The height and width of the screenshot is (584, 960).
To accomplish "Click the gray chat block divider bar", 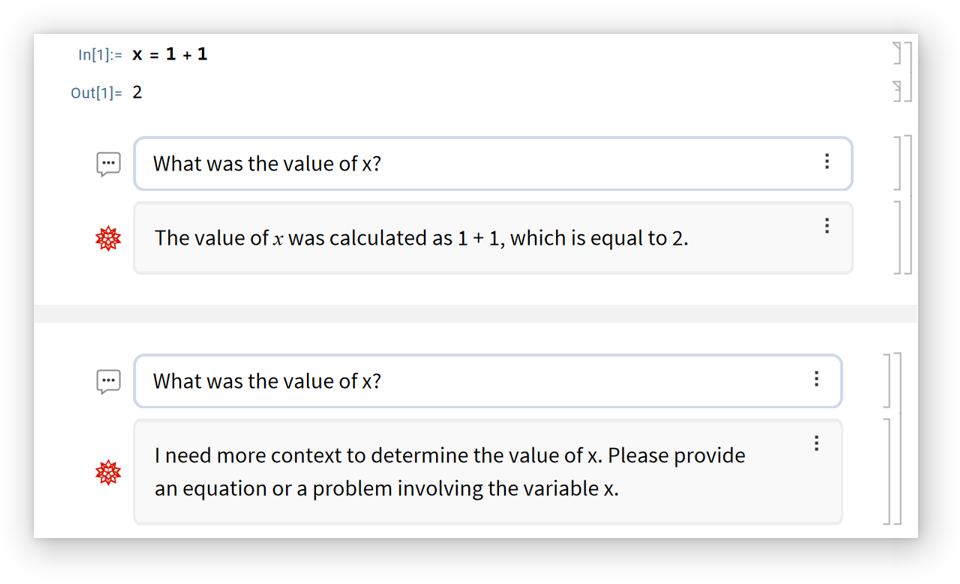I will tap(475, 314).
